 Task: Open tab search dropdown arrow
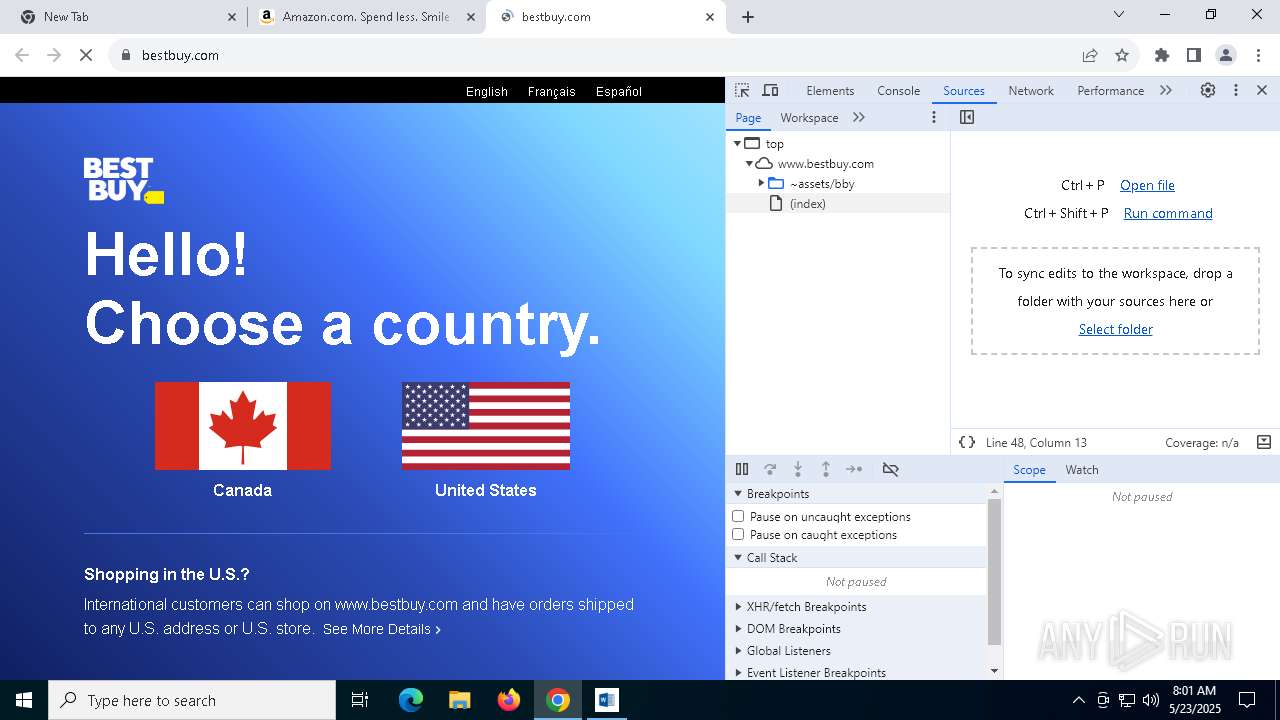[x=1119, y=14]
